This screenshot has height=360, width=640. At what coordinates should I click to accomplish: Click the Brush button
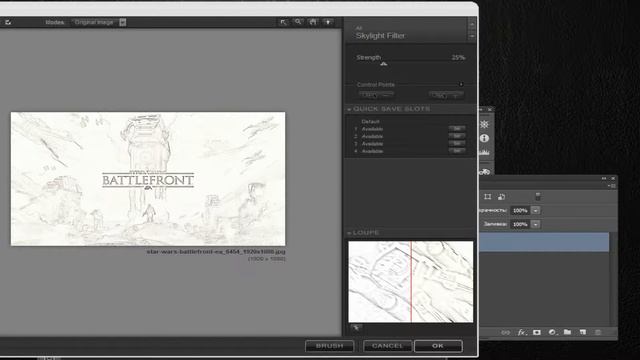(x=329, y=346)
